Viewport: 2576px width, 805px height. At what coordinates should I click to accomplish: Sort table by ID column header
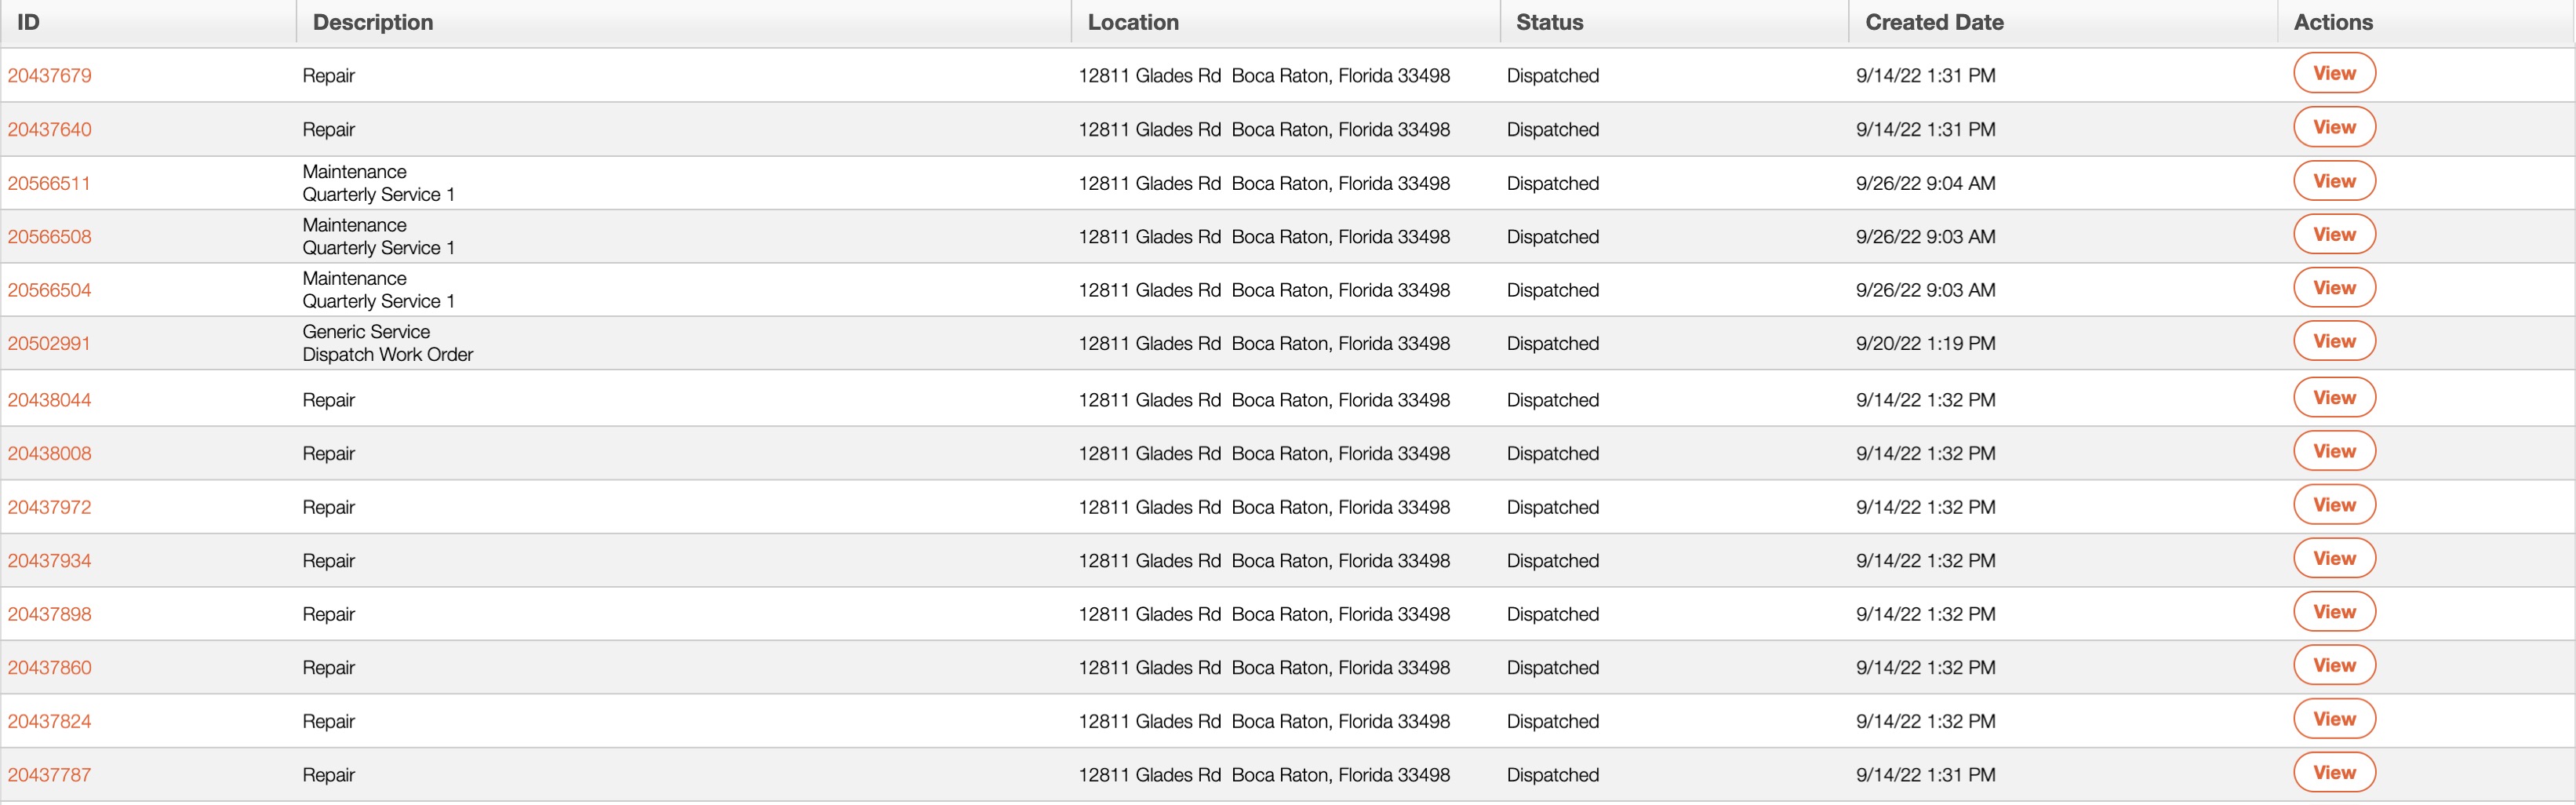[x=29, y=22]
